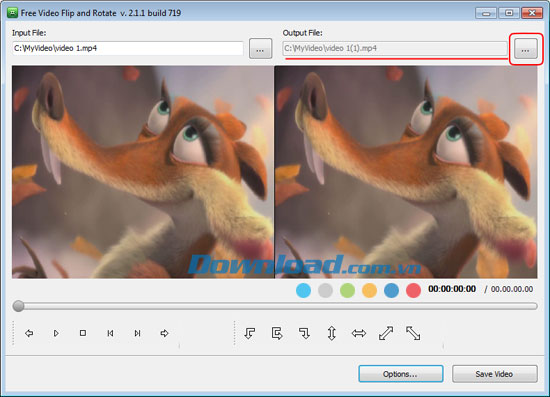550x397 pixels.
Task: Minimize the Free Video Flip and Rotate window
Action: (486, 13)
